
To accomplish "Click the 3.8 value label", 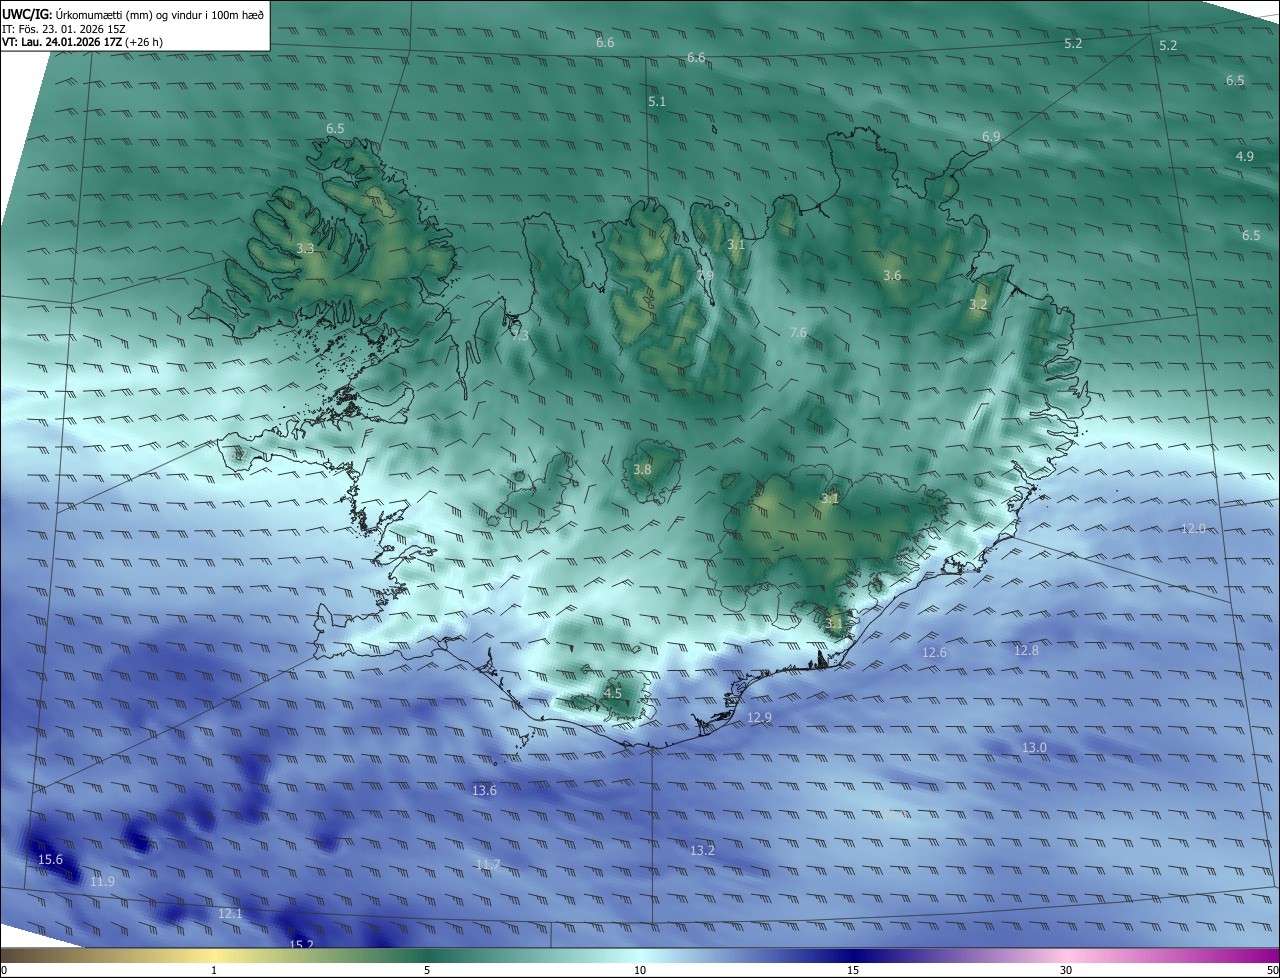I will pos(642,470).
